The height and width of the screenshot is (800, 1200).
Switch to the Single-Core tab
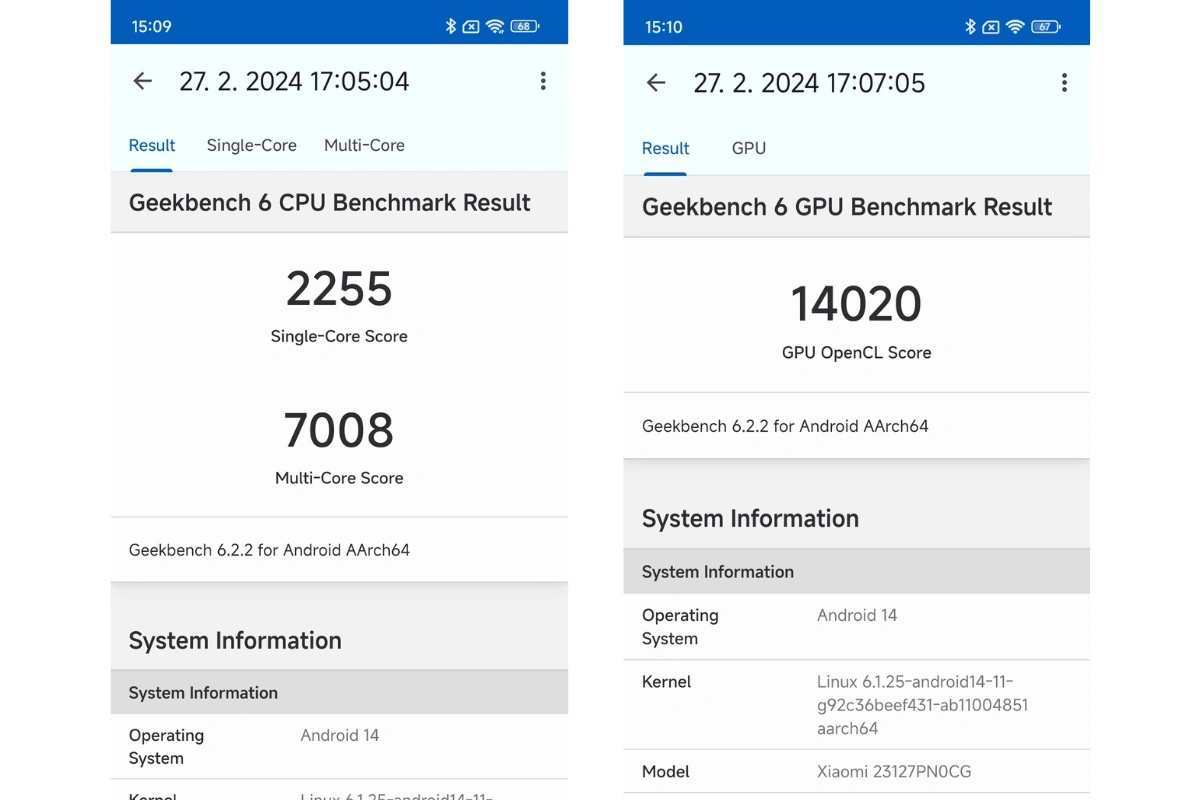[x=252, y=146]
